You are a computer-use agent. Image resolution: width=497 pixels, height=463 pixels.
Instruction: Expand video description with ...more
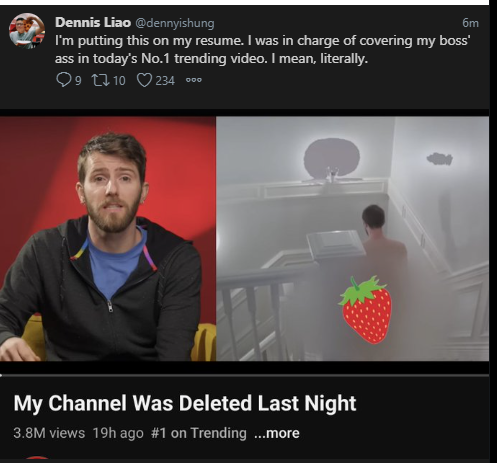point(277,433)
